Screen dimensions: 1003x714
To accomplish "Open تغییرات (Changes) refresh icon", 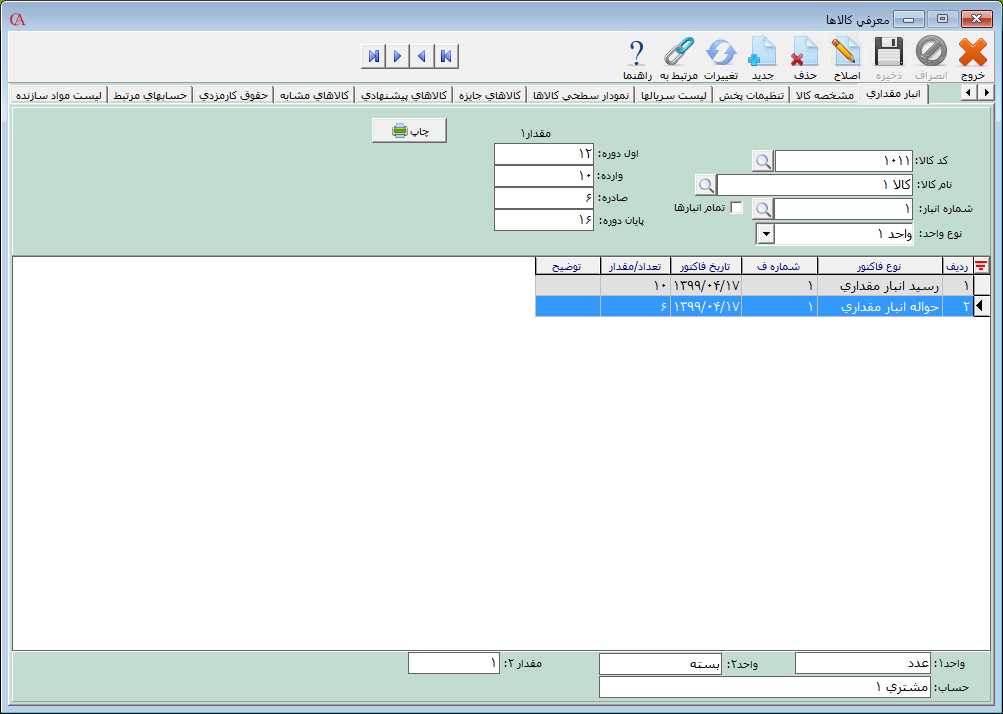I will point(721,52).
